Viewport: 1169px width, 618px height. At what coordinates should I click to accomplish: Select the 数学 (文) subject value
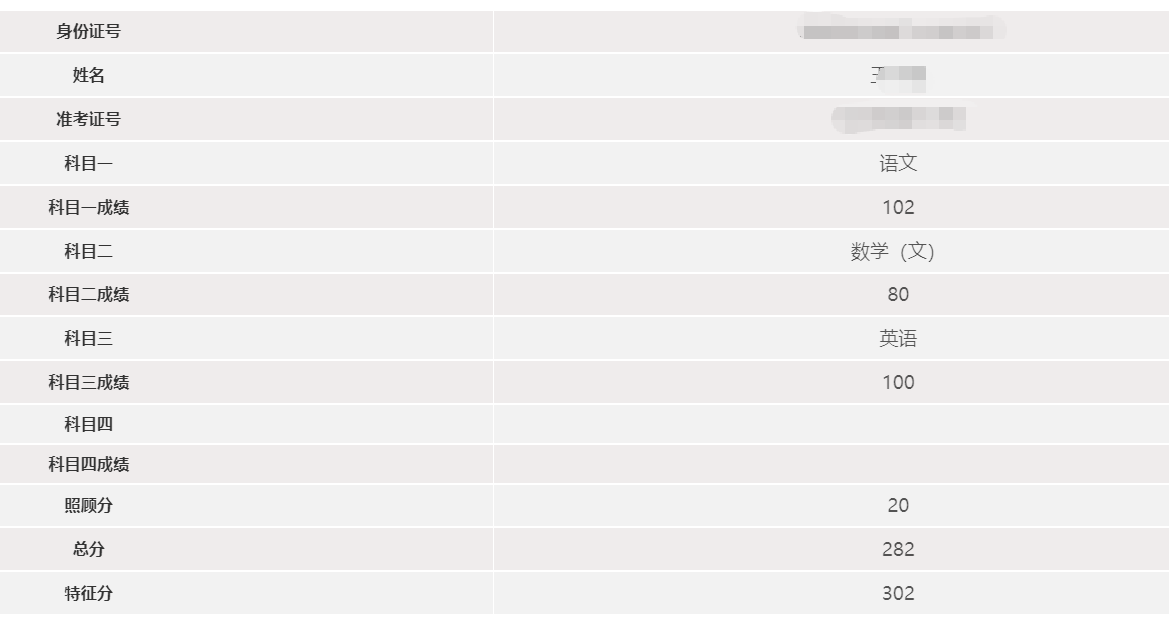point(892,252)
